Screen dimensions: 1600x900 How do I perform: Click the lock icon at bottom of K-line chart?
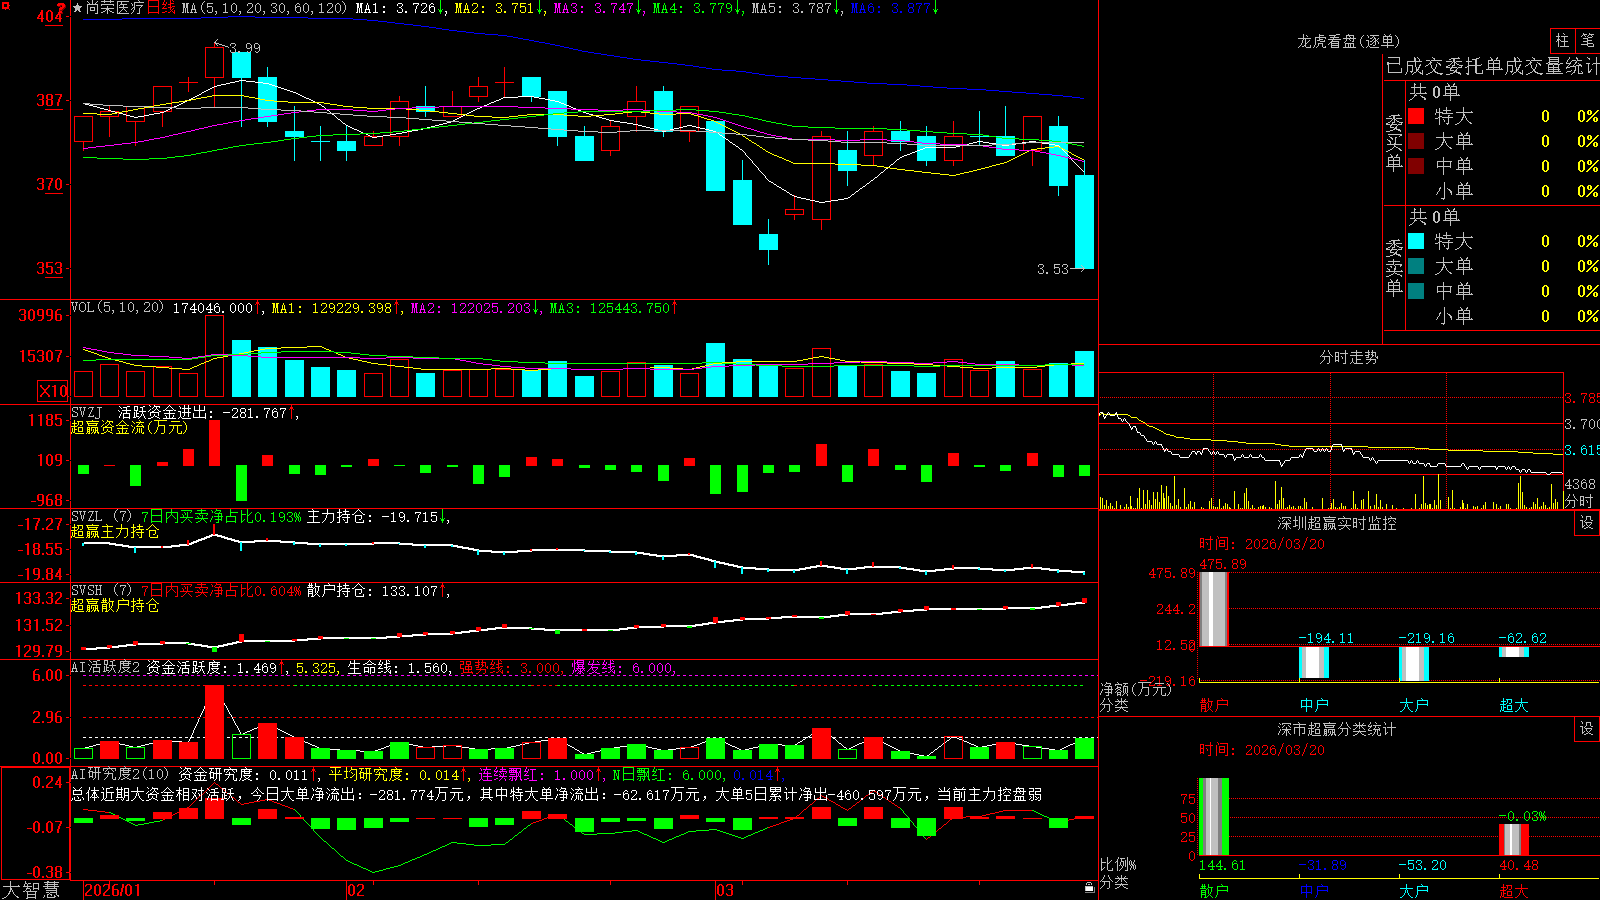click(x=1090, y=887)
